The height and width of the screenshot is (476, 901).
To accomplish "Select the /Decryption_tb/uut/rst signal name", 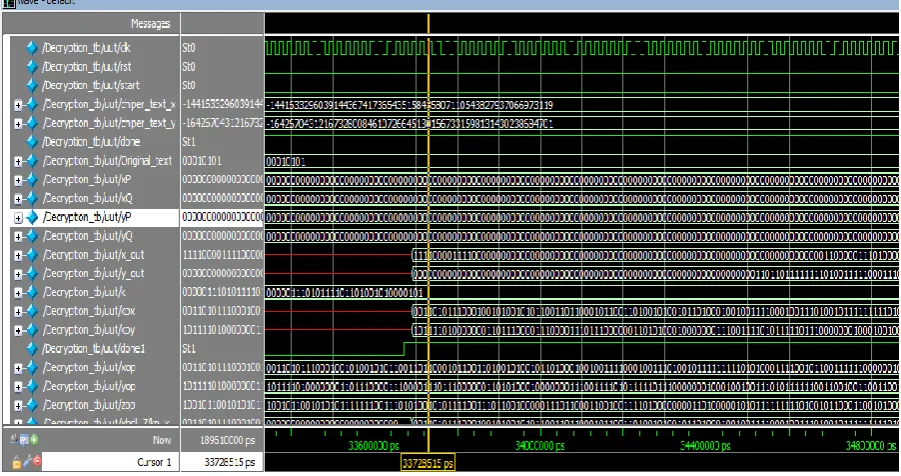I will 87,67.
